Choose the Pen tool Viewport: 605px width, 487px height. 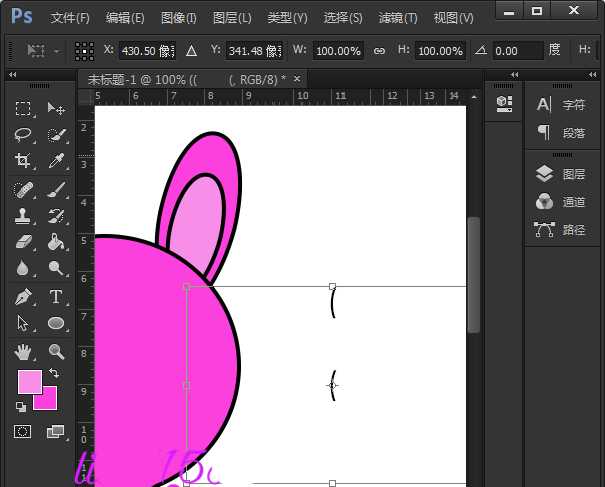click(x=23, y=297)
